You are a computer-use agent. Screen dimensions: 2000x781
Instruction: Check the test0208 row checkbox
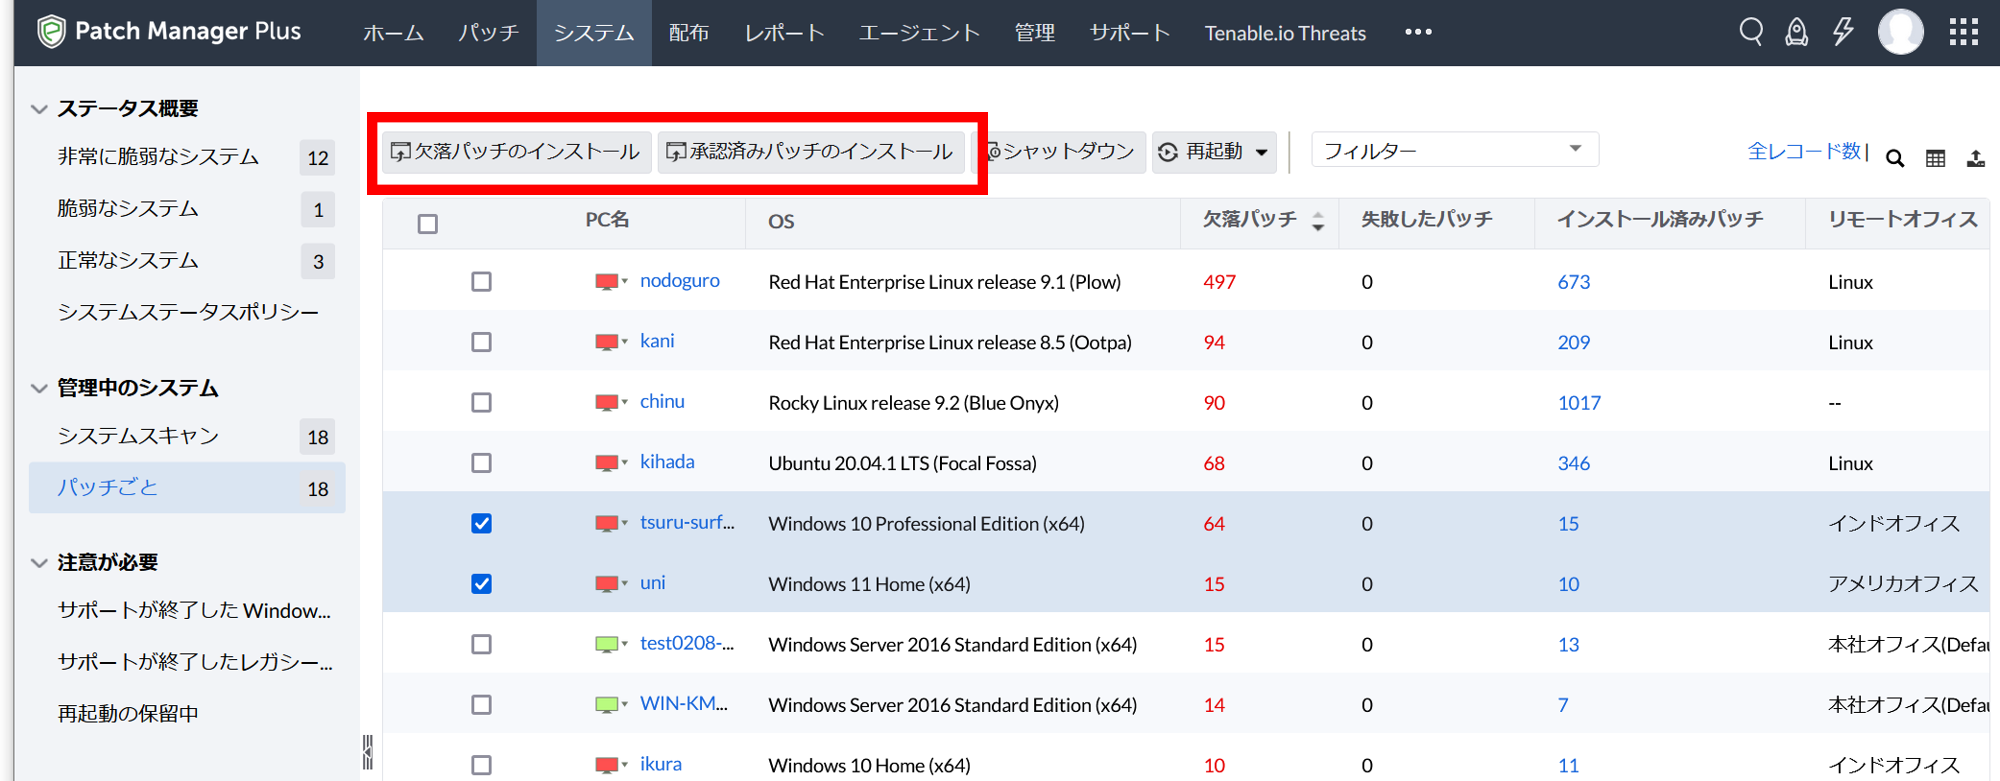482,645
